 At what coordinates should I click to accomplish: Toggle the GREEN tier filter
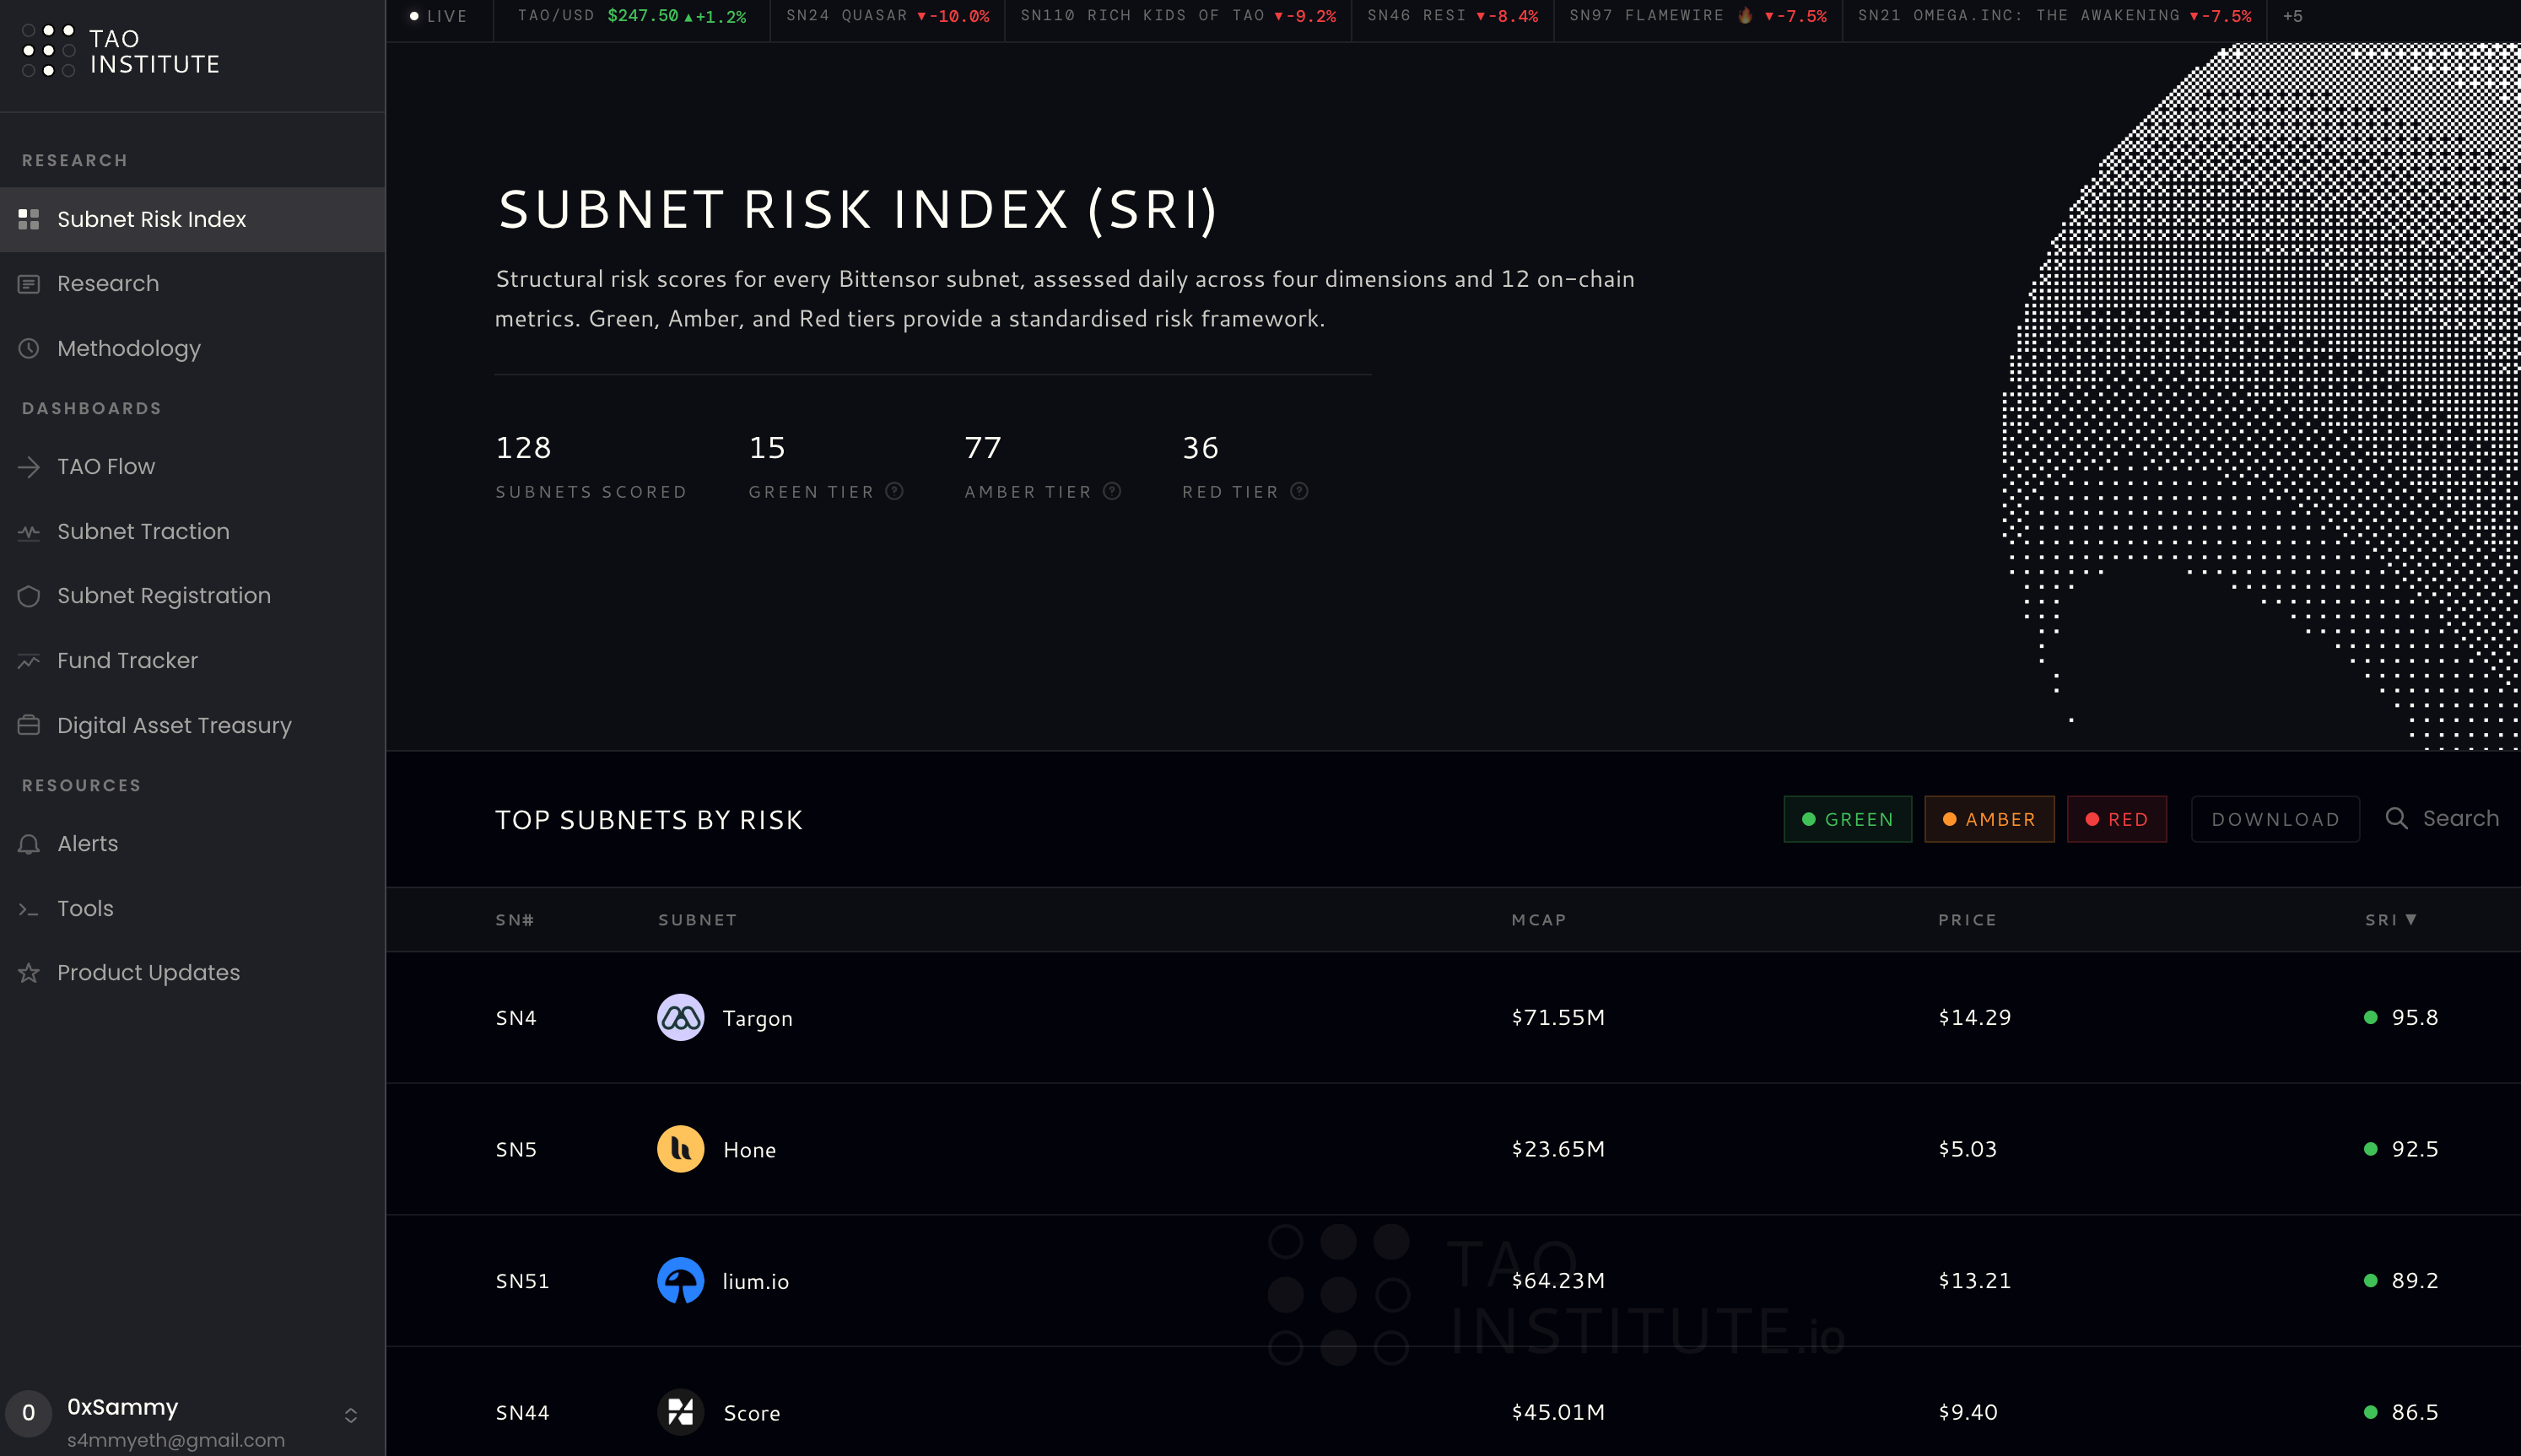[1847, 819]
